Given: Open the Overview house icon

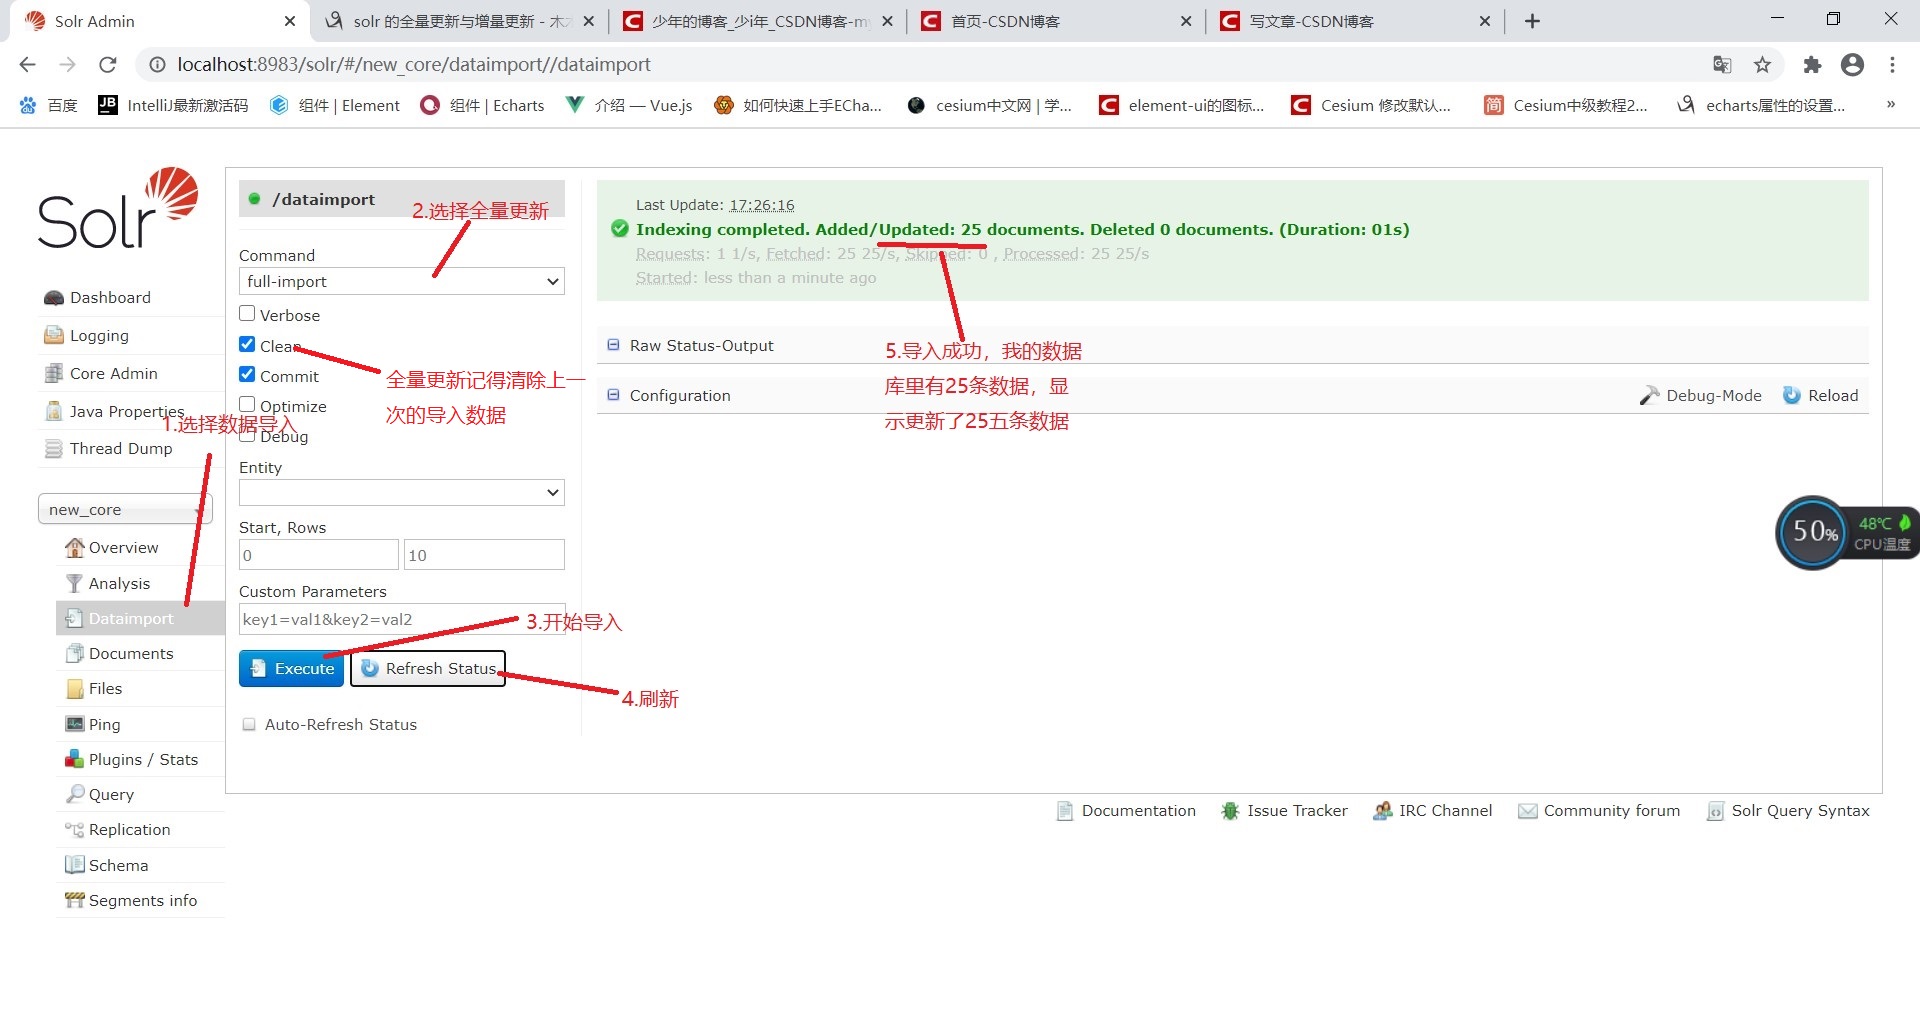Looking at the screenshot, I should click(74, 548).
